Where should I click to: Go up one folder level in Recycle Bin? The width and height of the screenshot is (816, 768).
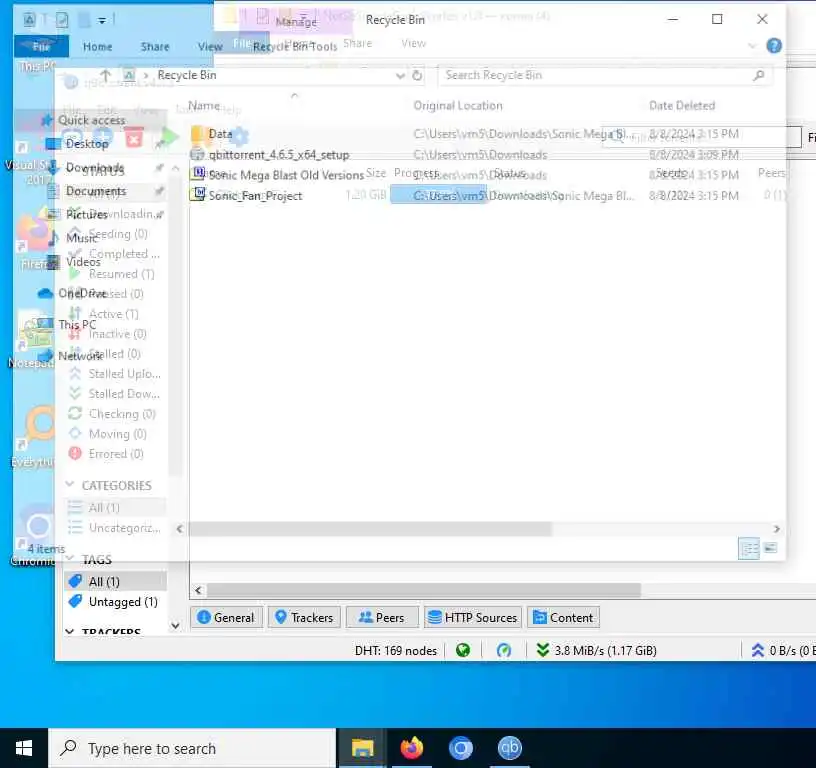coord(106,76)
